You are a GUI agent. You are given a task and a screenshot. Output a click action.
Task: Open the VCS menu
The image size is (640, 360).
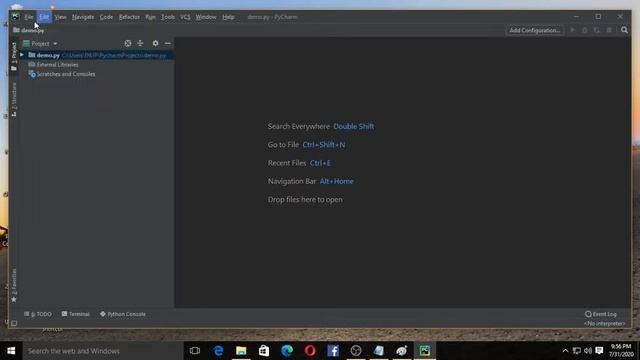(185, 17)
